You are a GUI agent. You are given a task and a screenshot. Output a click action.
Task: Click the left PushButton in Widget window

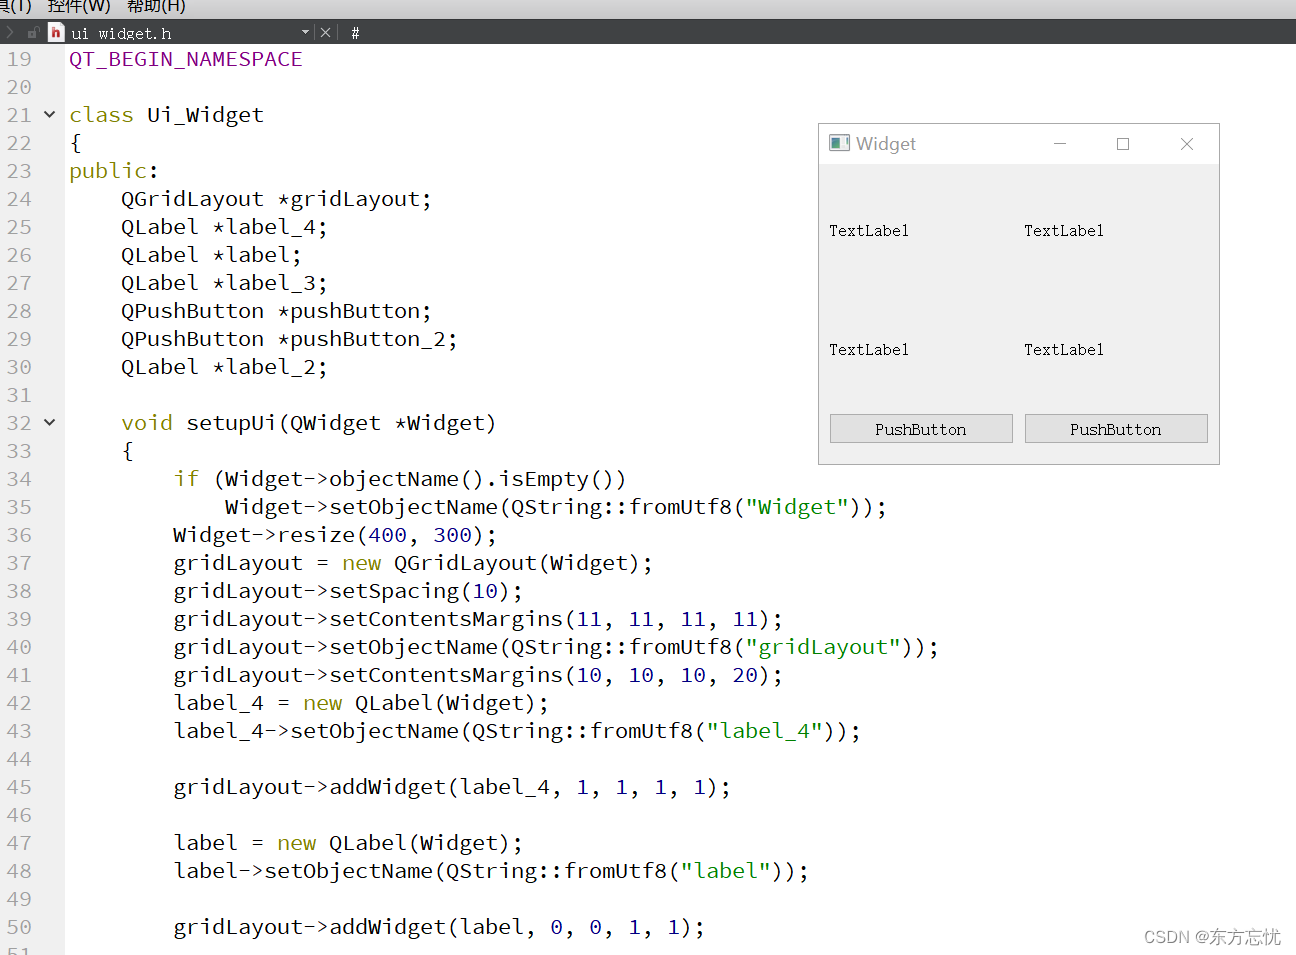921,429
